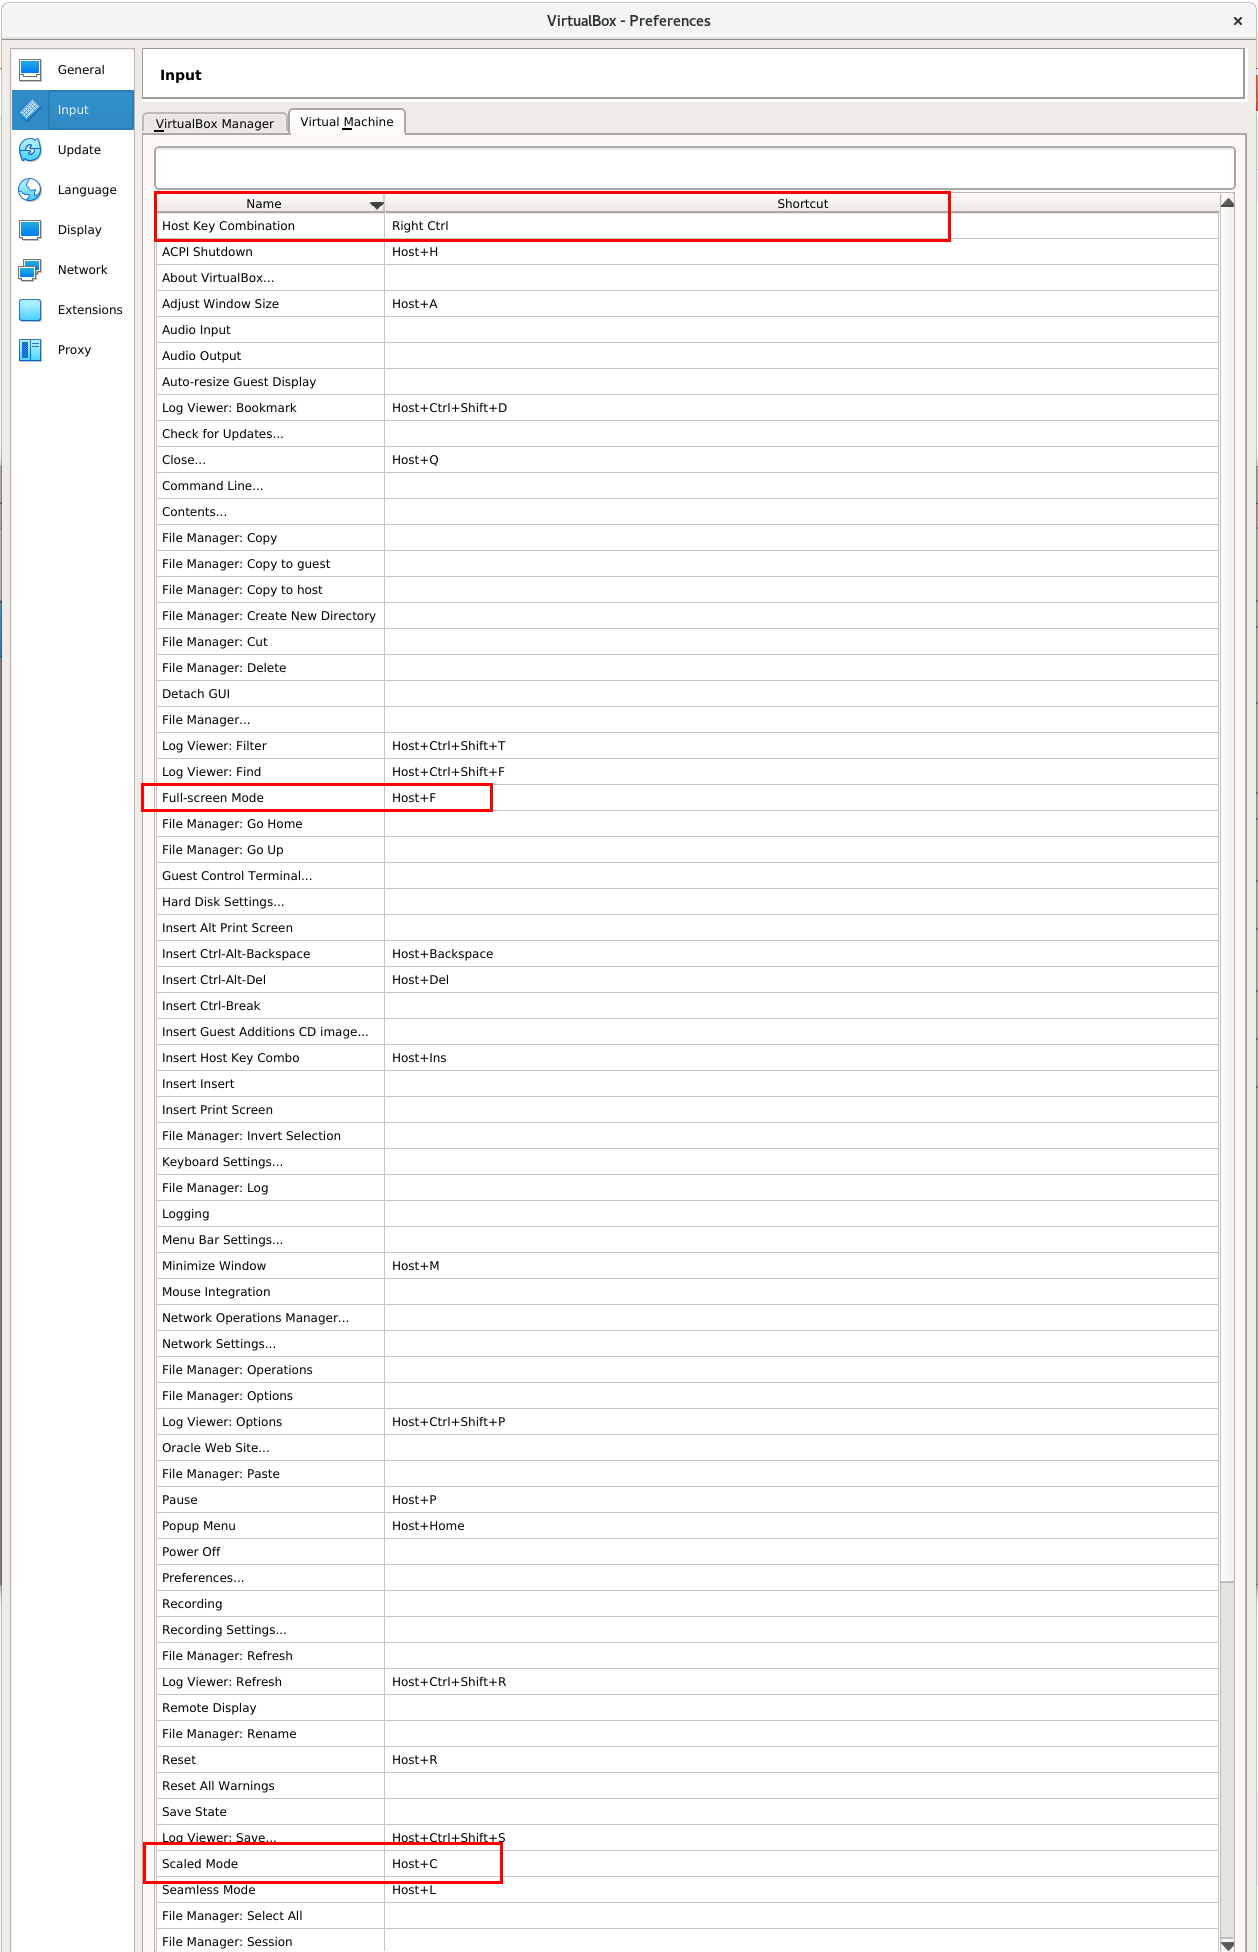Click the Network computers icon

pos(30,270)
